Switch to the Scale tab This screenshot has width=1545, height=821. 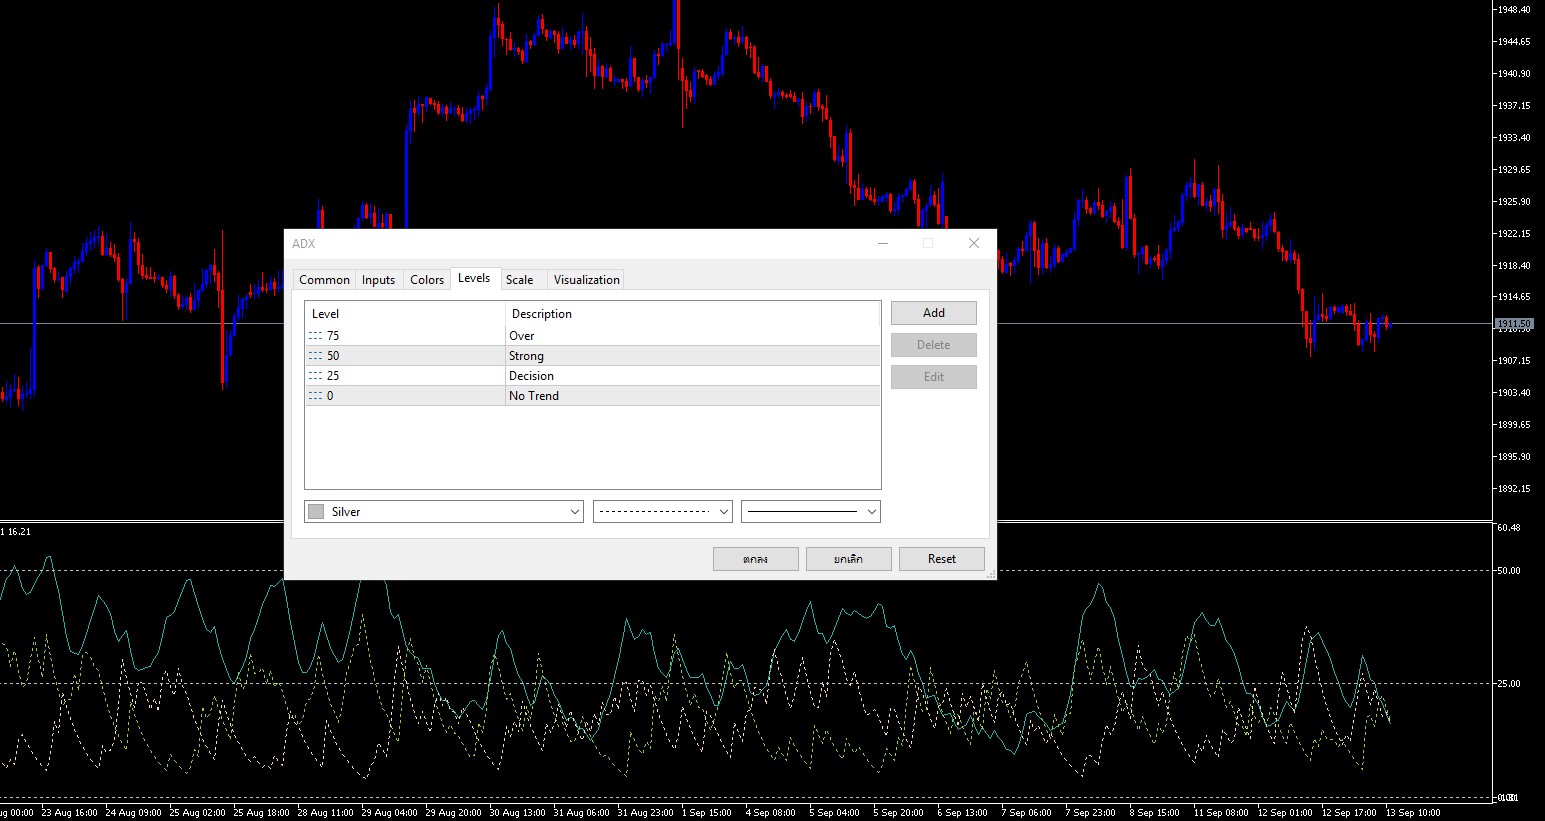(520, 280)
